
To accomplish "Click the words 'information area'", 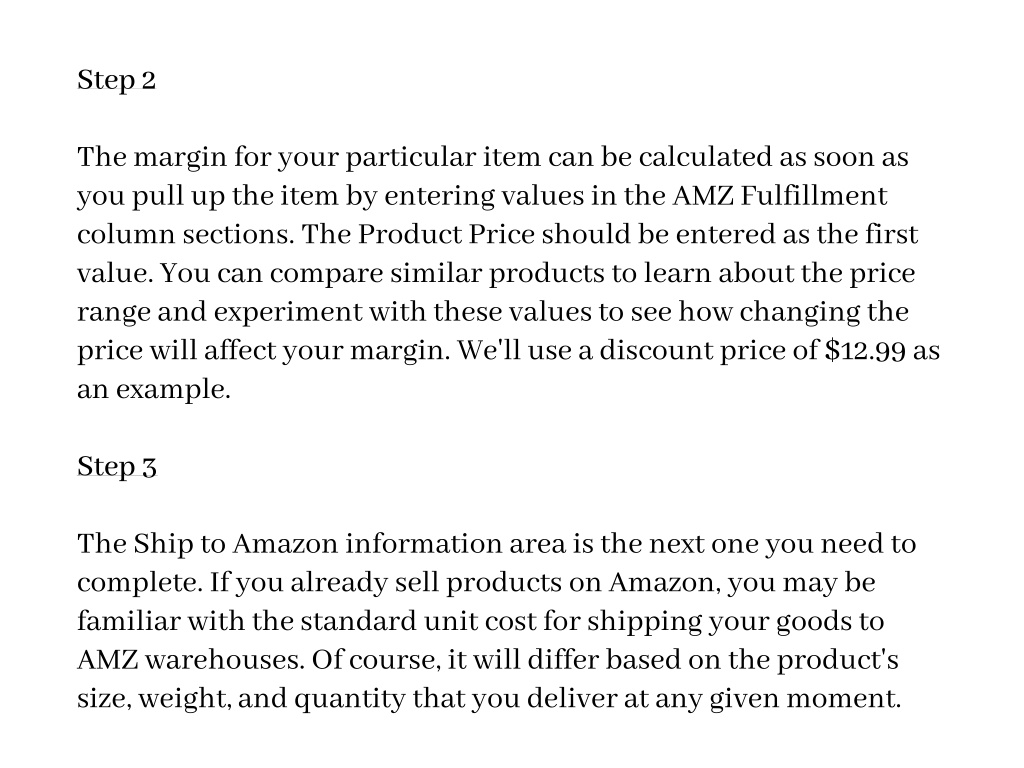I will tap(455, 544).
